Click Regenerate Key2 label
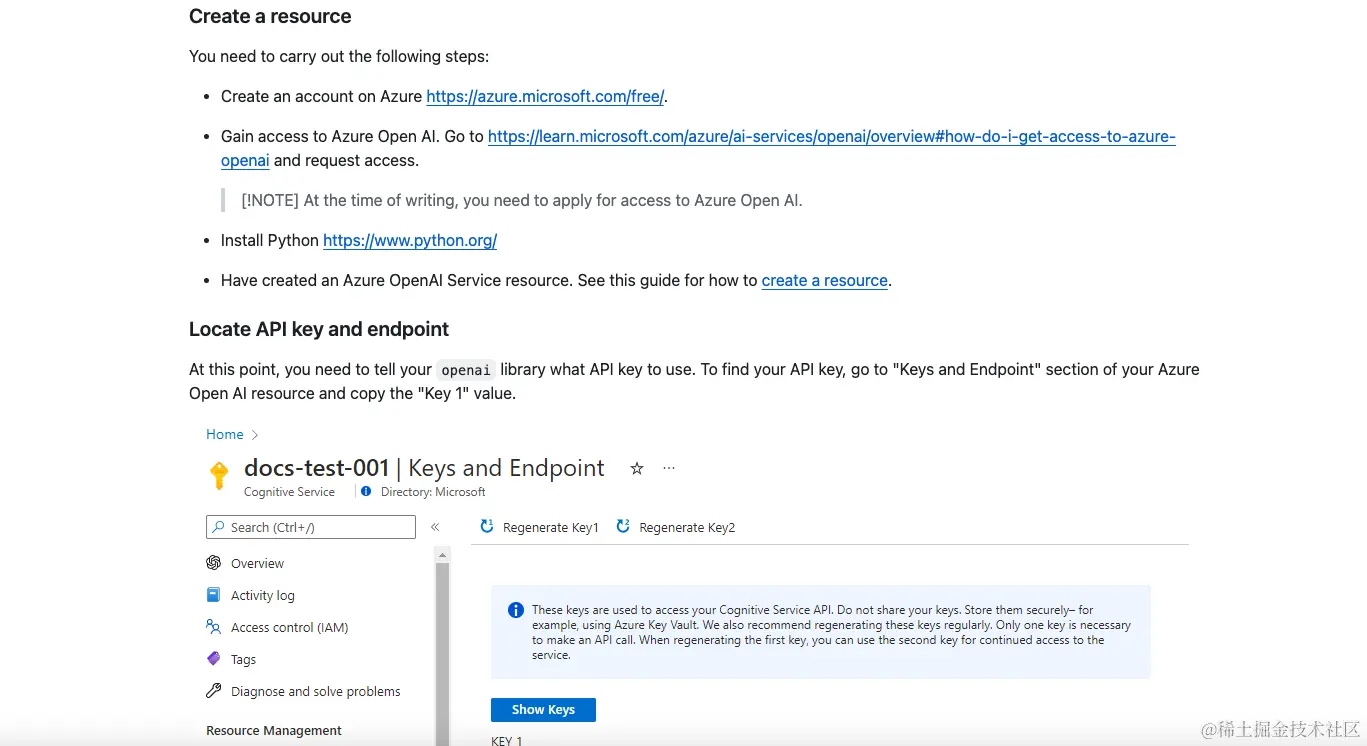Viewport: 1367px width, 746px height. point(687,527)
